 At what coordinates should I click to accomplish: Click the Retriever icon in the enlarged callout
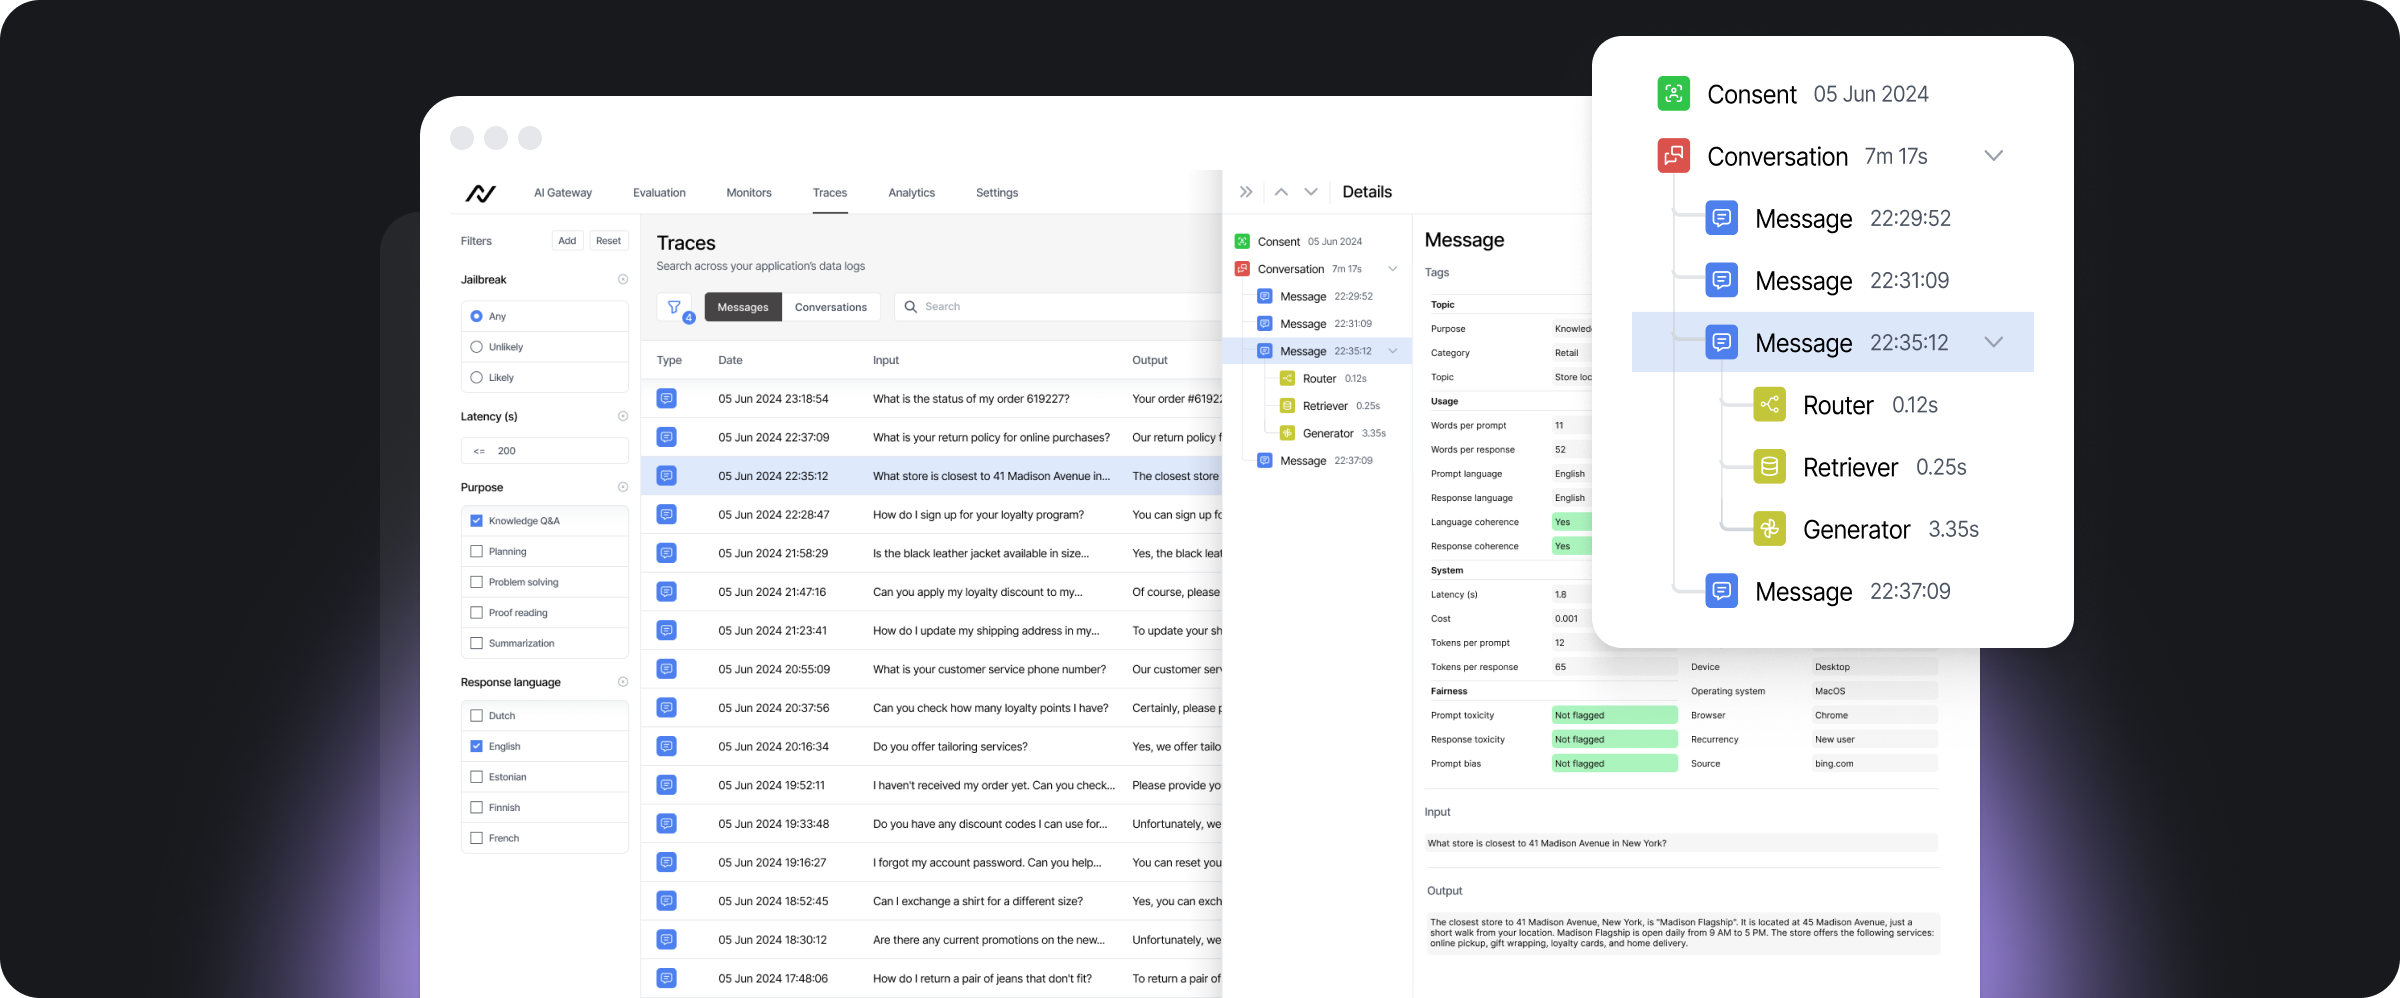[x=1770, y=467]
